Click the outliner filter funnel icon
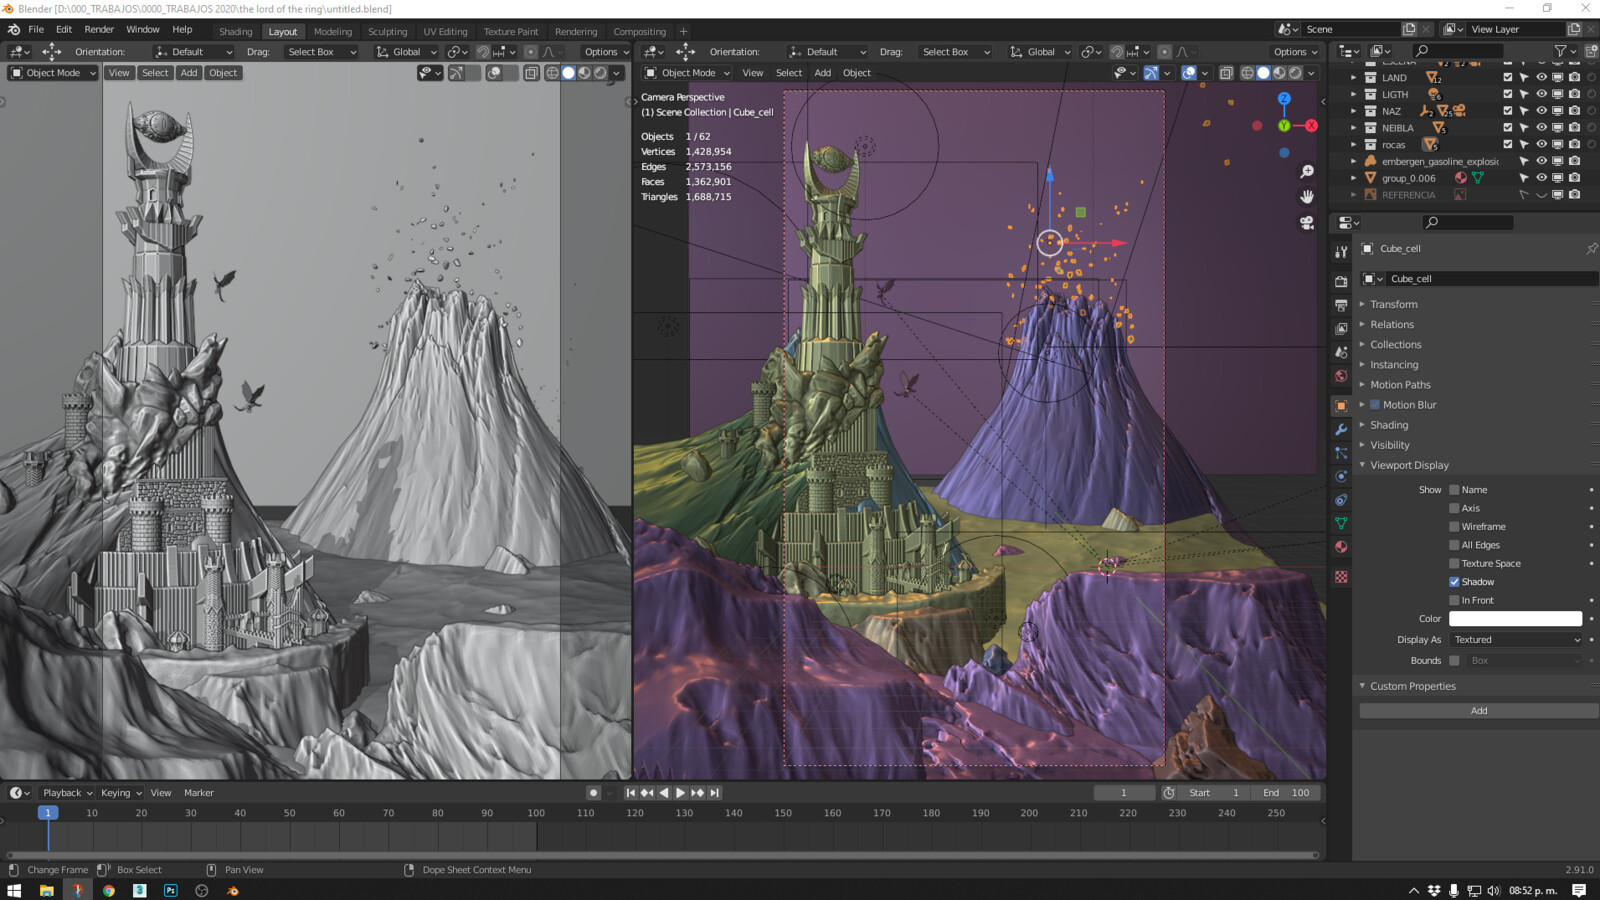The width and height of the screenshot is (1600, 900). [x=1560, y=51]
